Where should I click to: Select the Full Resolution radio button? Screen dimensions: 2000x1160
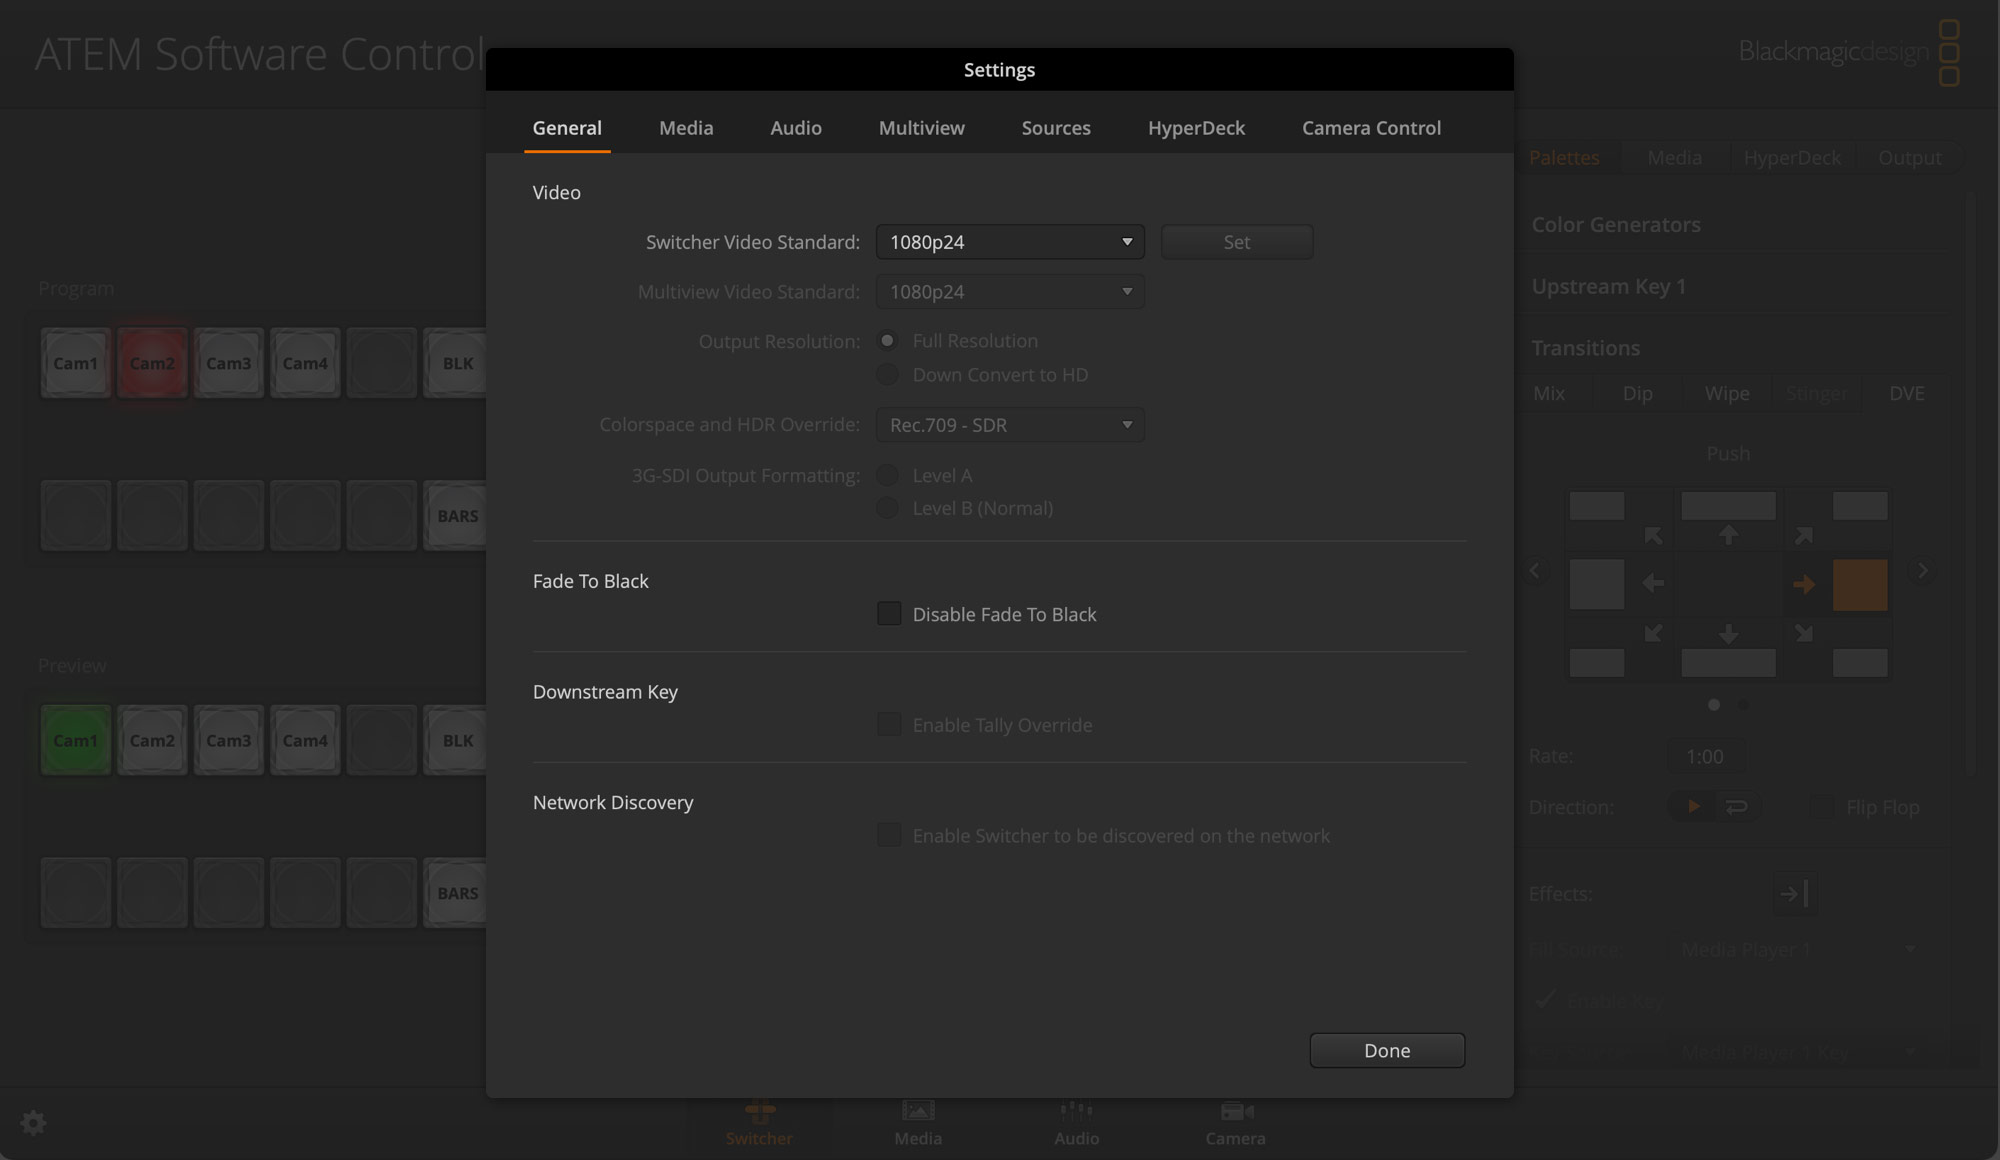click(x=887, y=341)
